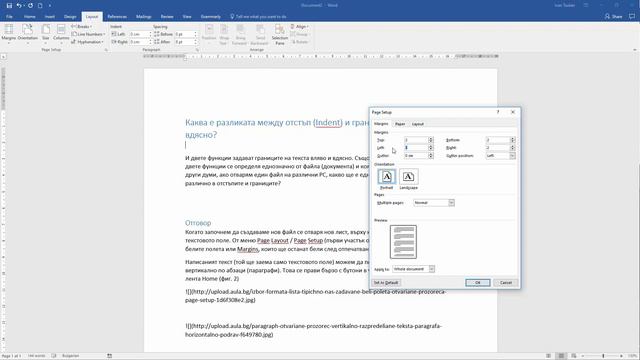Image resolution: width=640 pixels, height=360 pixels.
Task: Switch to the Home ribbon tab
Action: click(29, 17)
